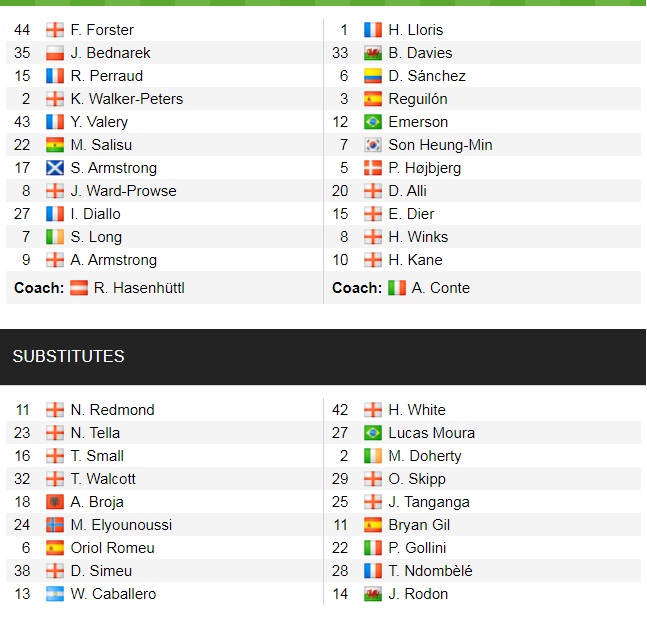Image resolution: width=647 pixels, height=617 pixels.
Task: Select coach A. Conte's name
Action: (442, 288)
